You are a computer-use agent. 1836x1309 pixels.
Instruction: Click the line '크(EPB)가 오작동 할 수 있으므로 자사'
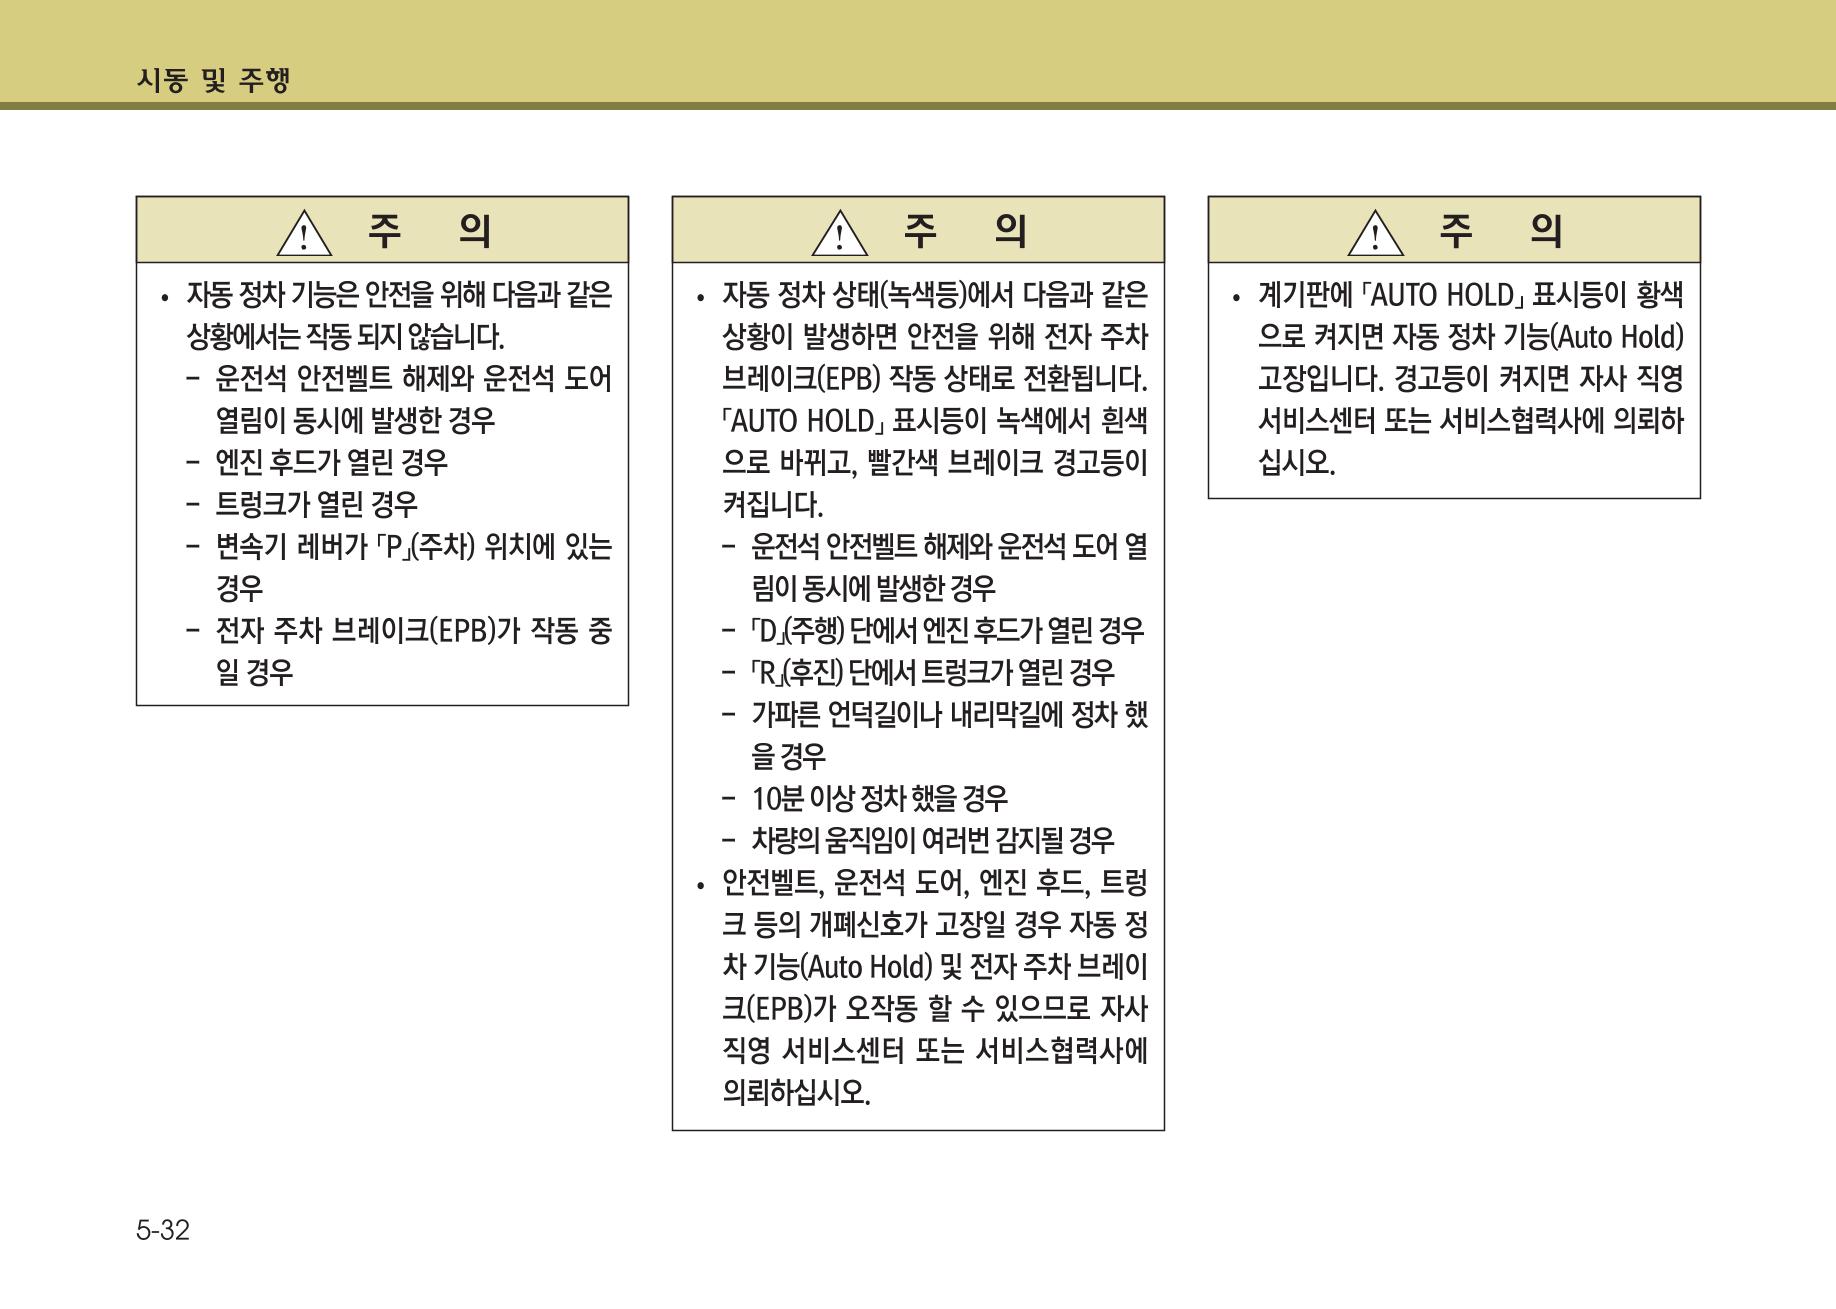coord(935,1008)
